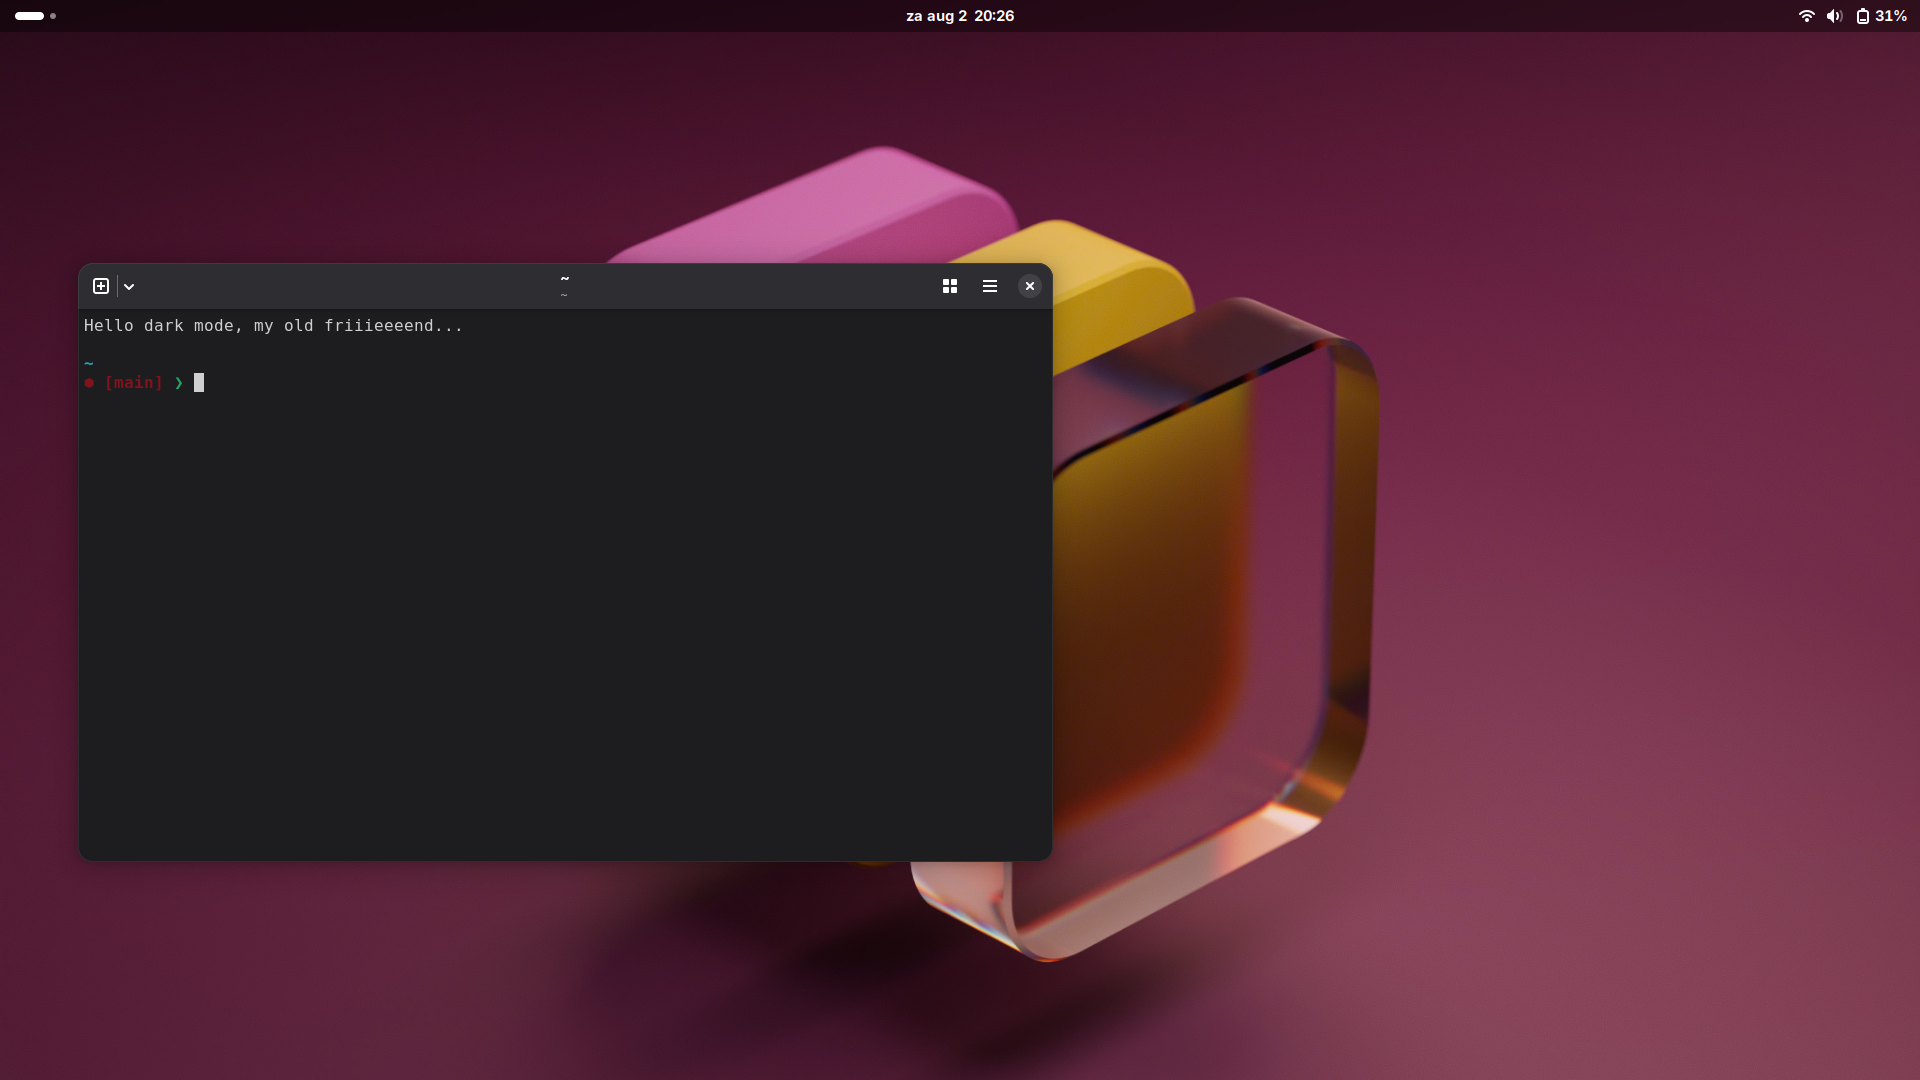Click the Hello dark mode text line
Screen dimensions: 1920x1080
273,326
